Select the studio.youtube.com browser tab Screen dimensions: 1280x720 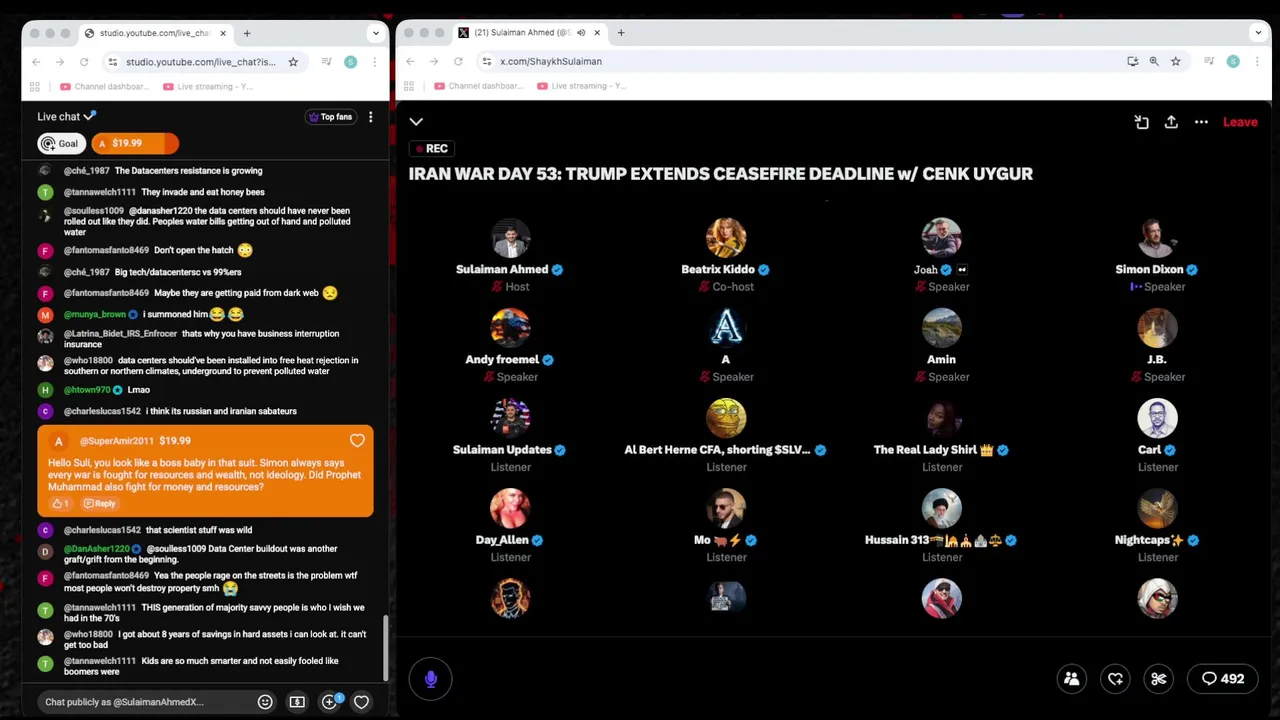[x=155, y=33]
